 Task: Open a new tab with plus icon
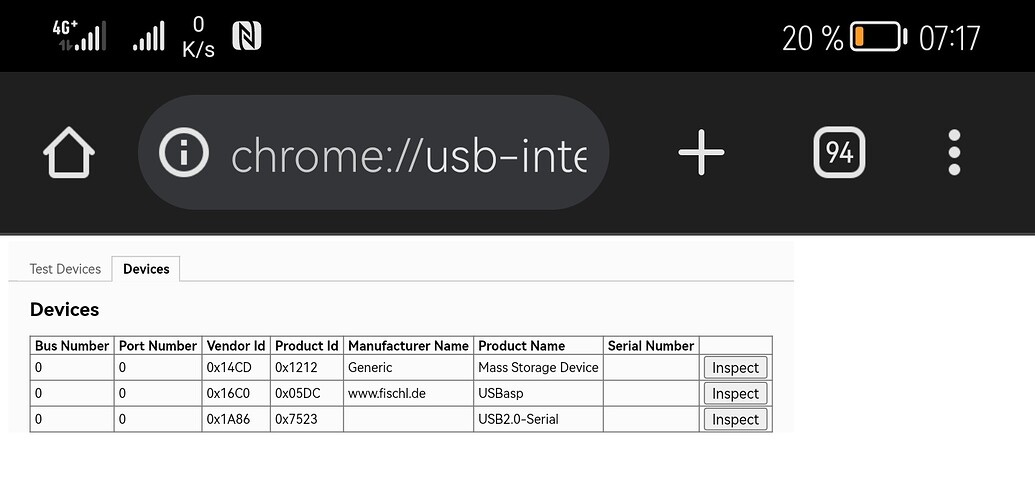pyautogui.click(x=701, y=152)
